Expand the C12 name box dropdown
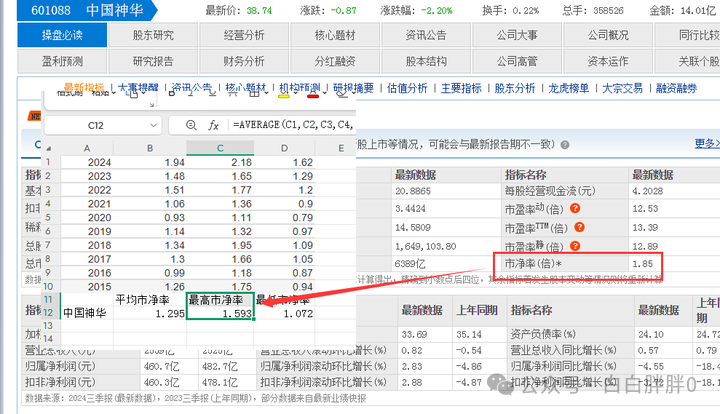This screenshot has width=720, height=414. (153, 125)
